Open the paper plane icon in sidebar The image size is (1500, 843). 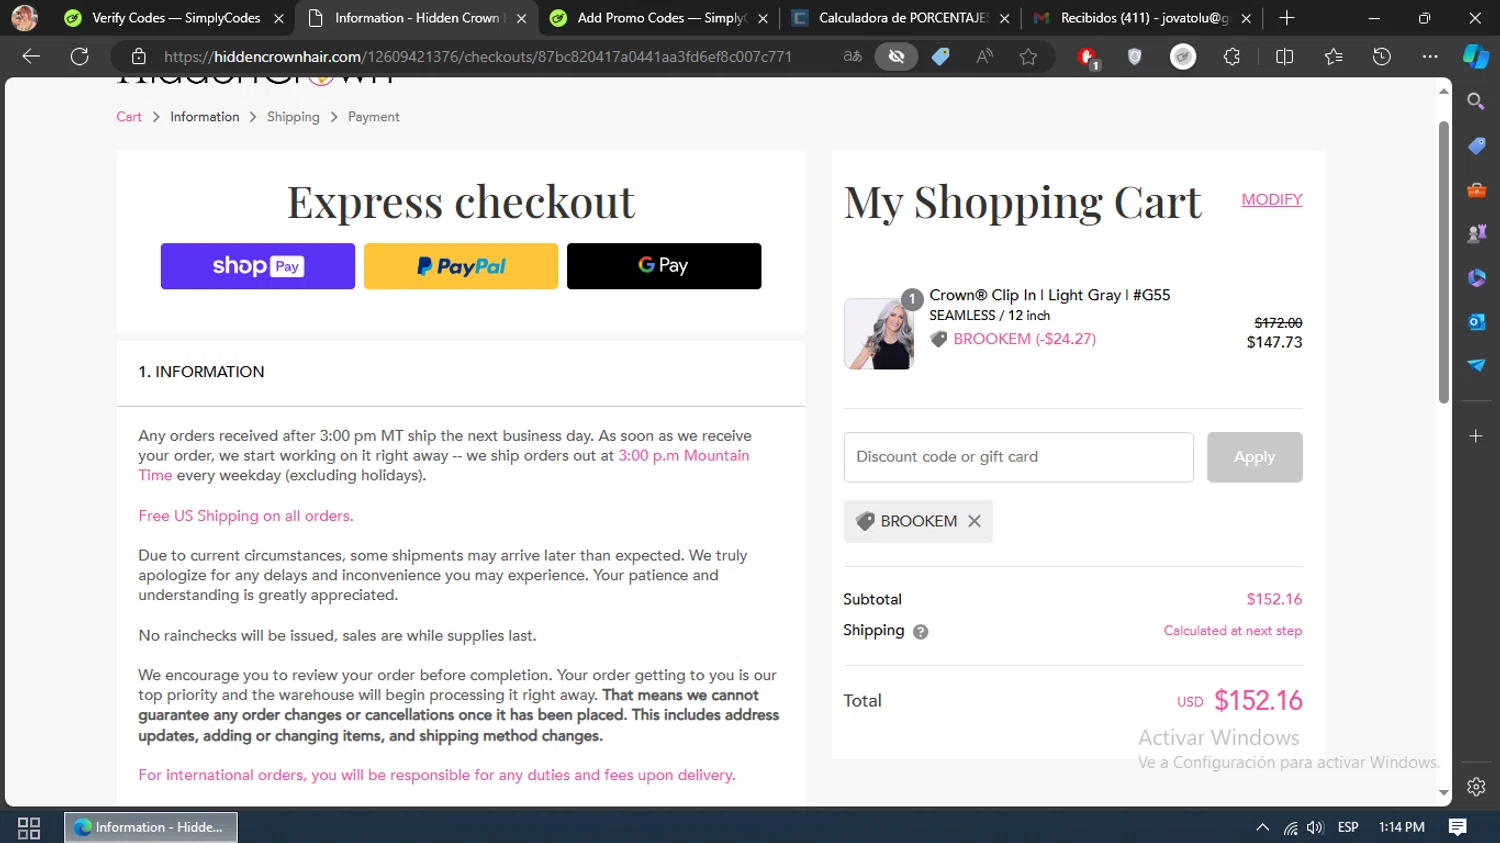coord(1476,365)
